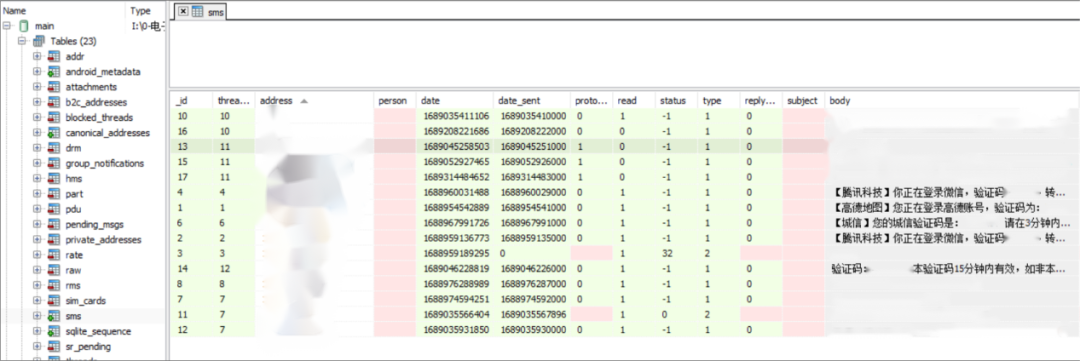Expand the attachments table node
This screenshot has width=1080, height=361.
[x=37, y=87]
